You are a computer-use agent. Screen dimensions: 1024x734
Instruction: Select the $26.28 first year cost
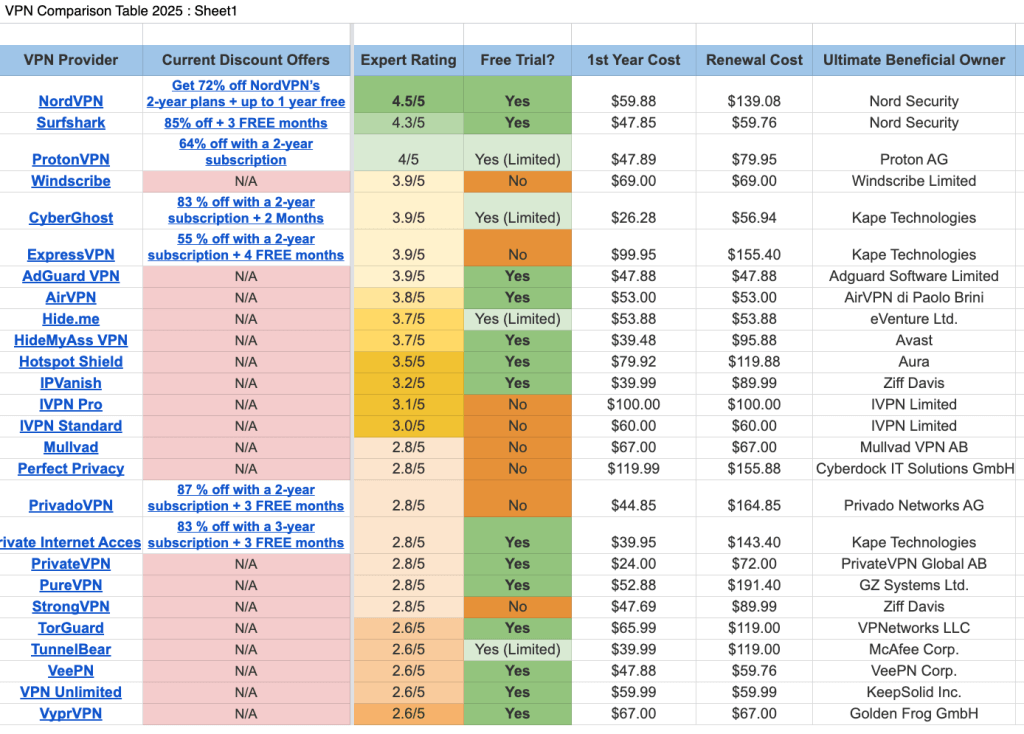click(633, 211)
